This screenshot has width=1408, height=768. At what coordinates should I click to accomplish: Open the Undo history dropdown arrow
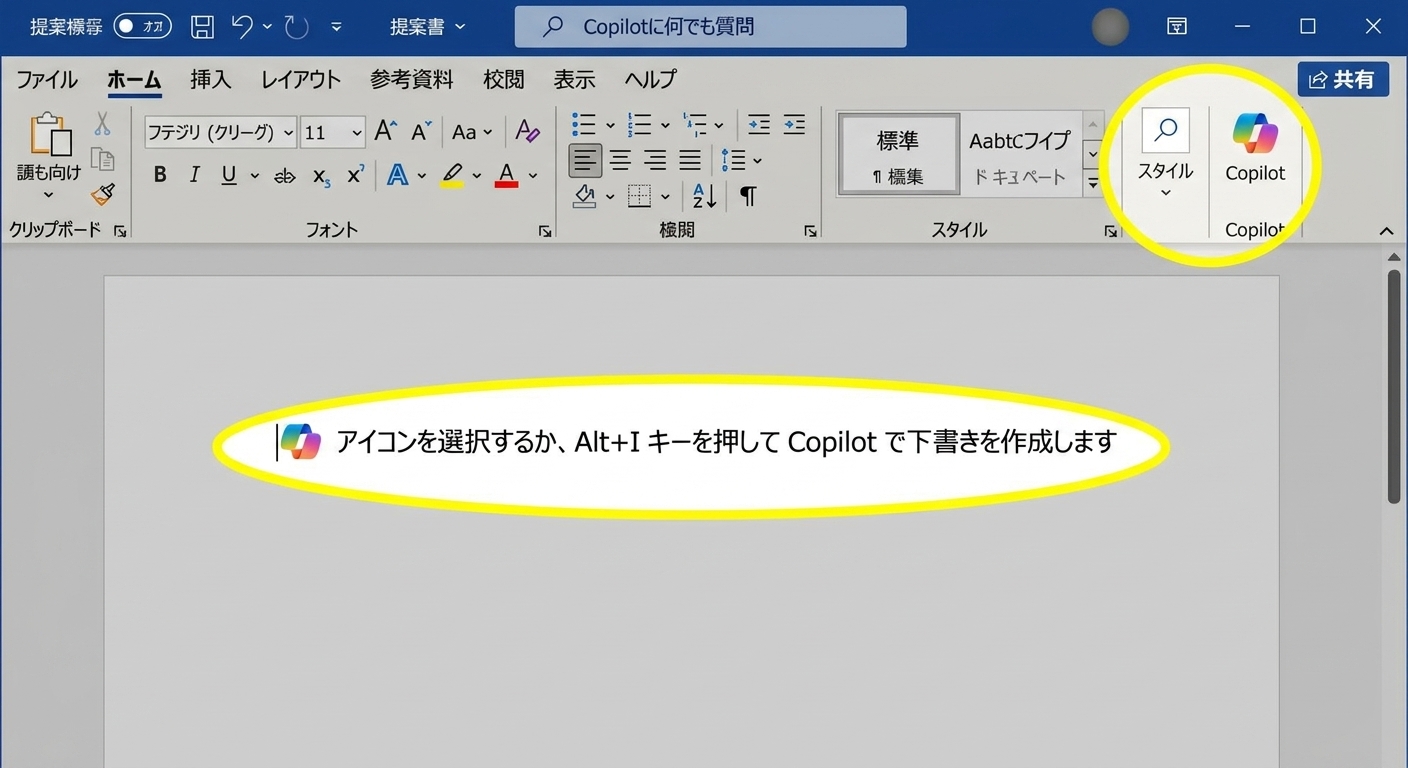267,27
